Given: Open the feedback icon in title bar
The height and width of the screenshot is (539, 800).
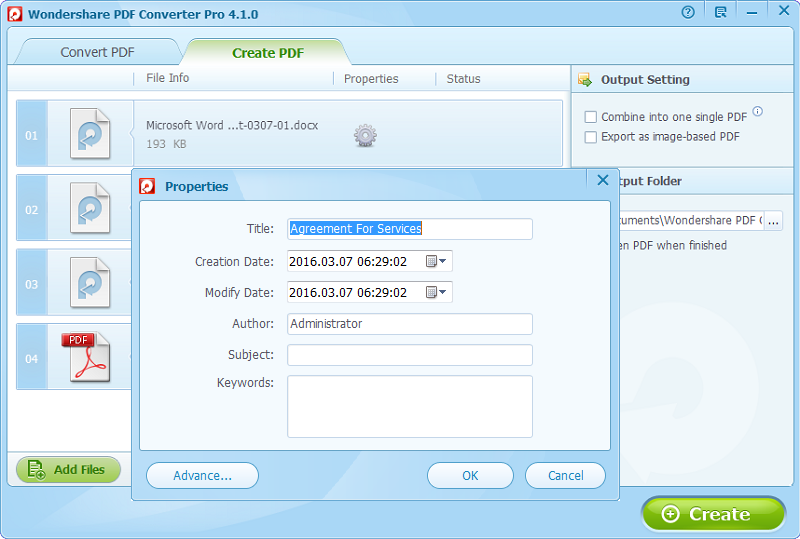Looking at the screenshot, I should (720, 12).
